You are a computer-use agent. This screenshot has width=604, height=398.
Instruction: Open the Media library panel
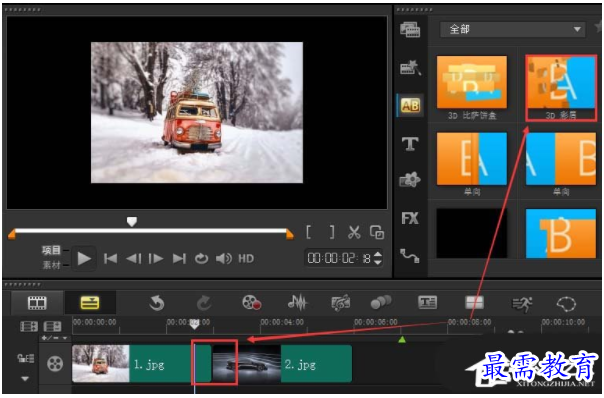410,30
